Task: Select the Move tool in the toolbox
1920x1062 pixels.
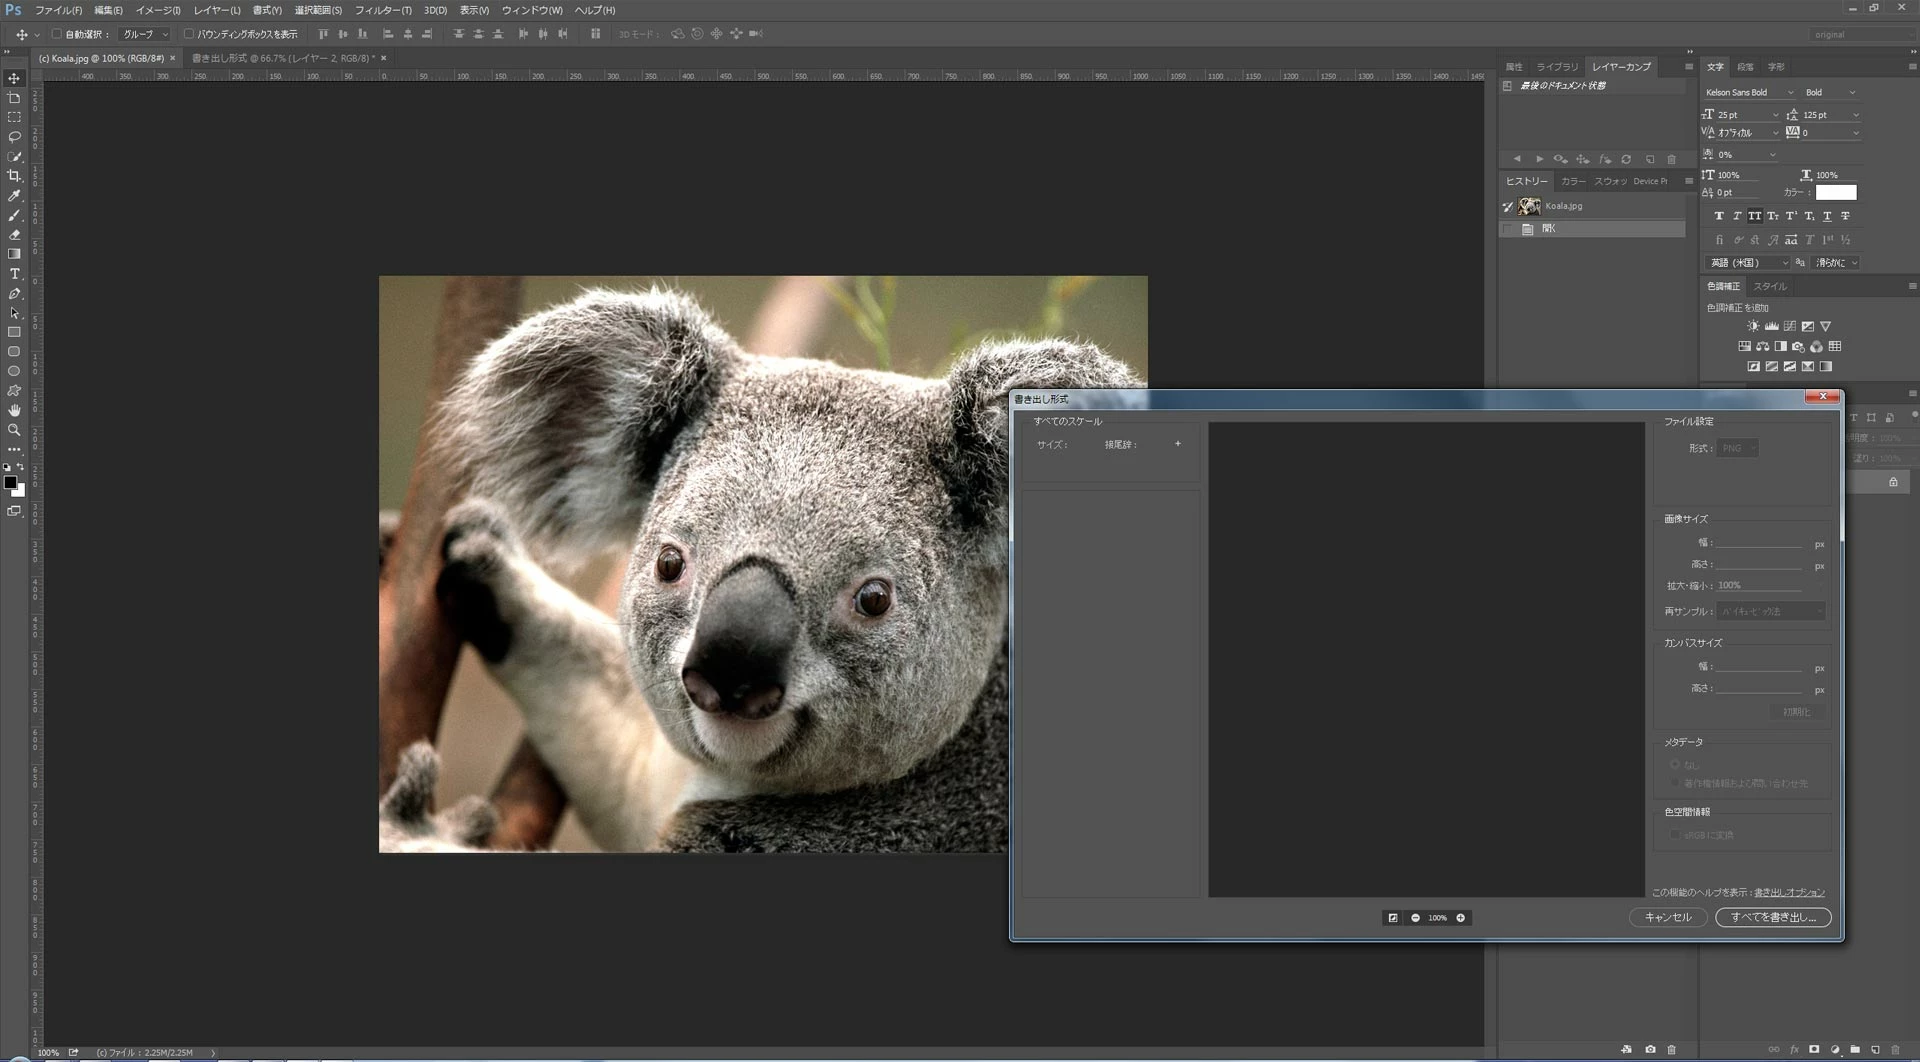Action: coord(14,78)
